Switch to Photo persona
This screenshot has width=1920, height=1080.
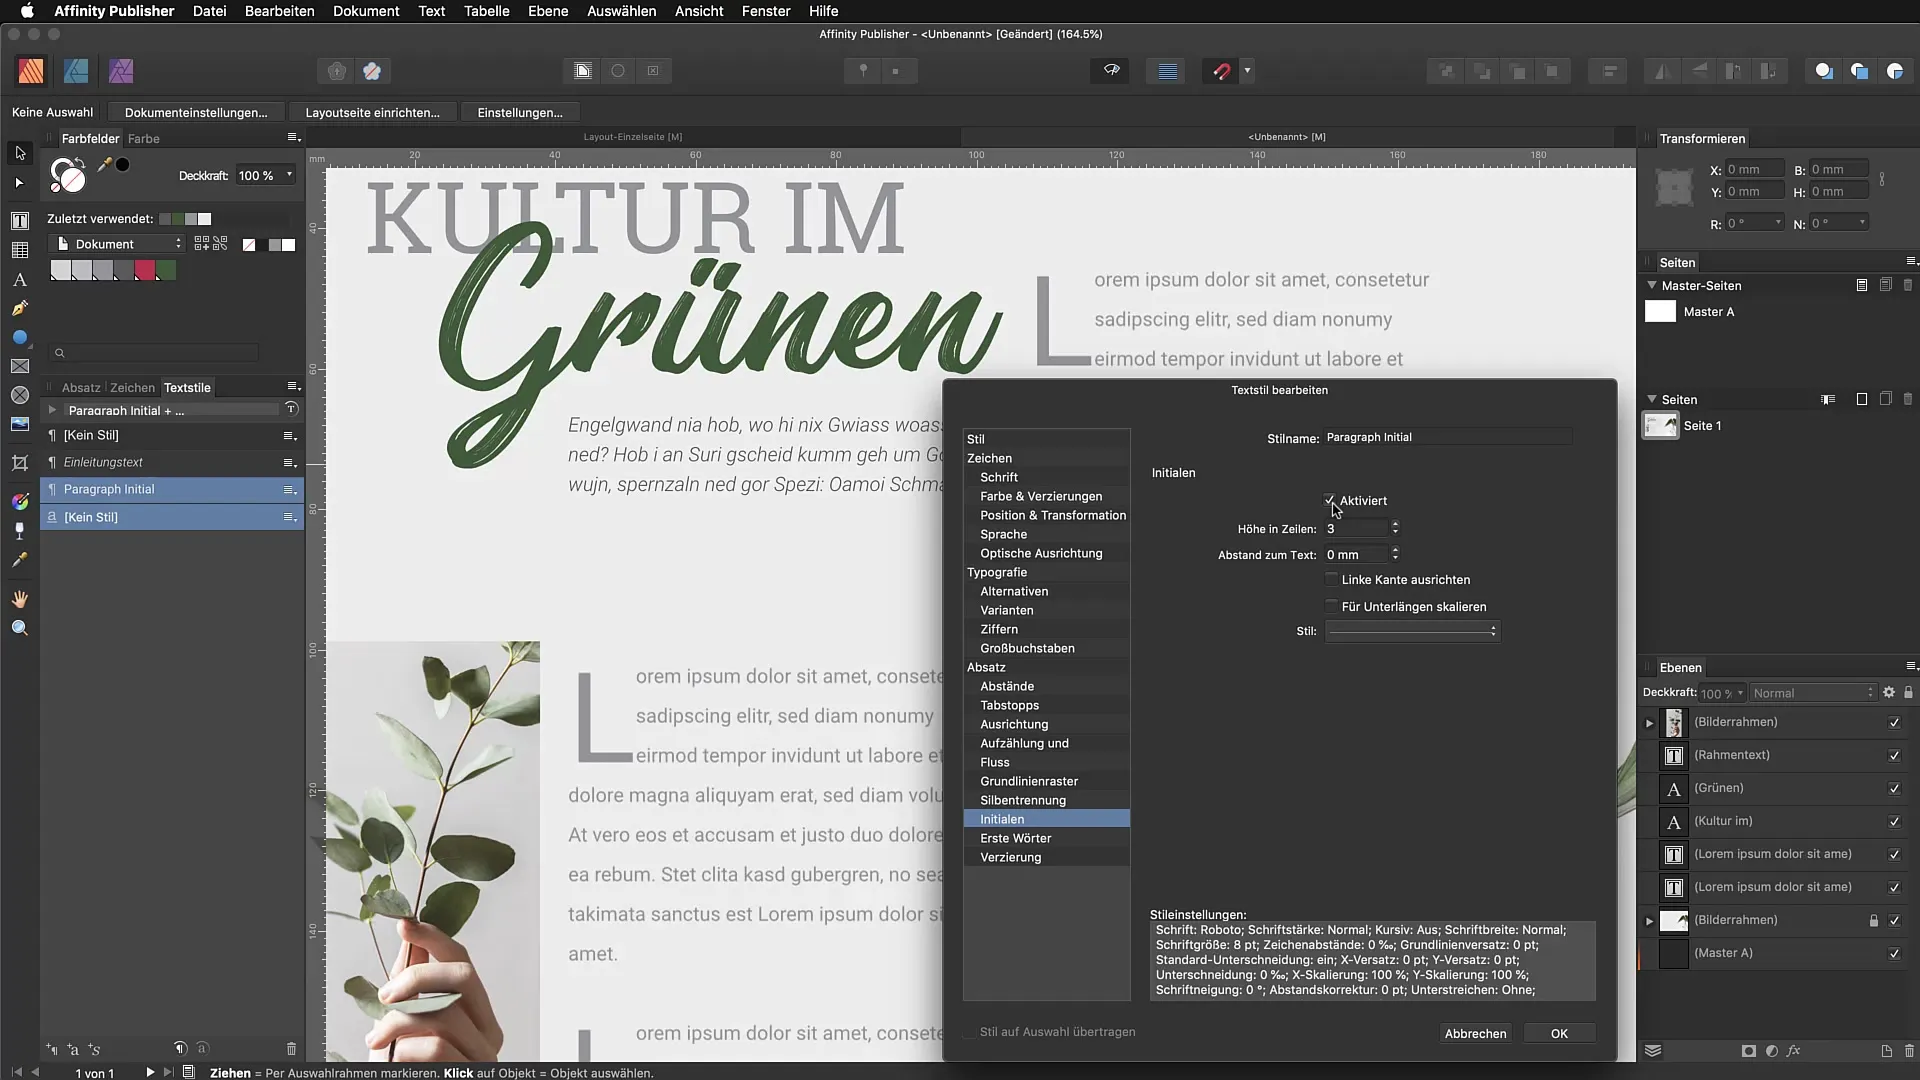click(121, 71)
